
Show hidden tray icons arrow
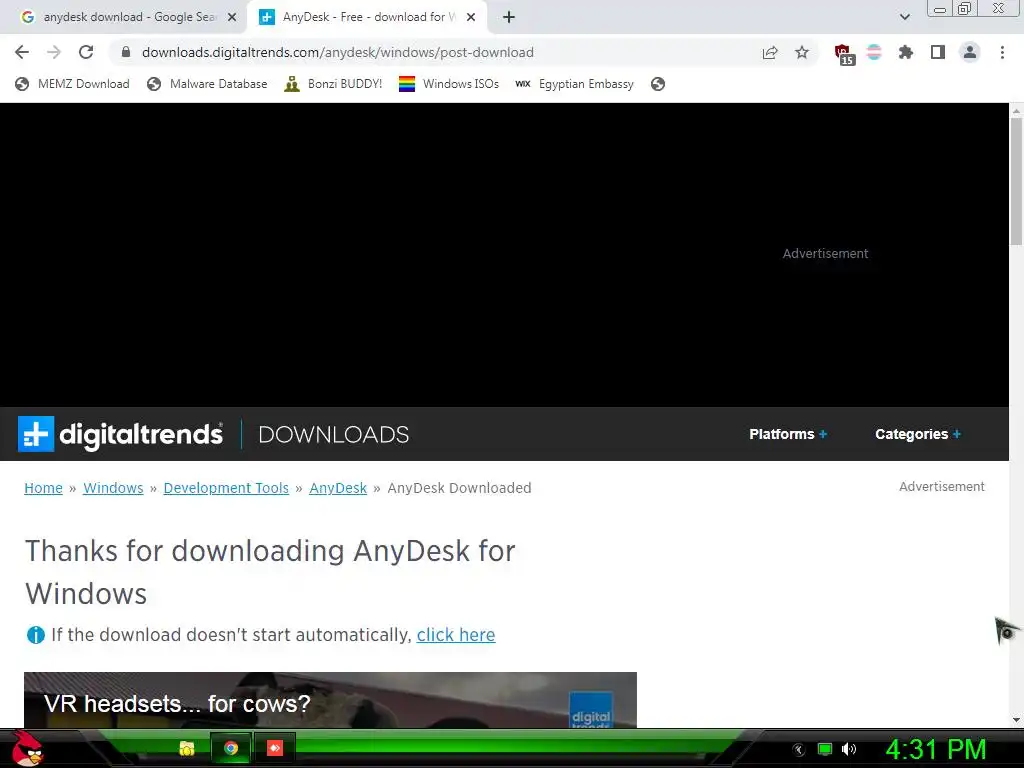pos(799,750)
